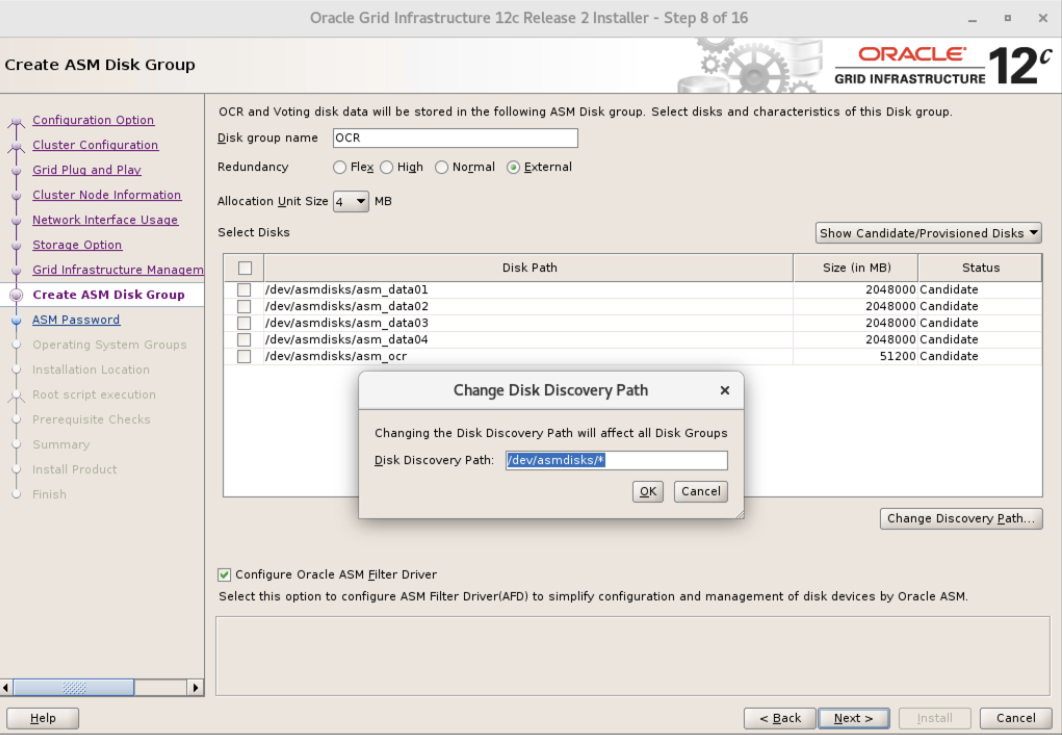Check the asm_ocr disk checkbox
Image resolution: width=1062 pixels, height=735 pixels.
click(244, 356)
